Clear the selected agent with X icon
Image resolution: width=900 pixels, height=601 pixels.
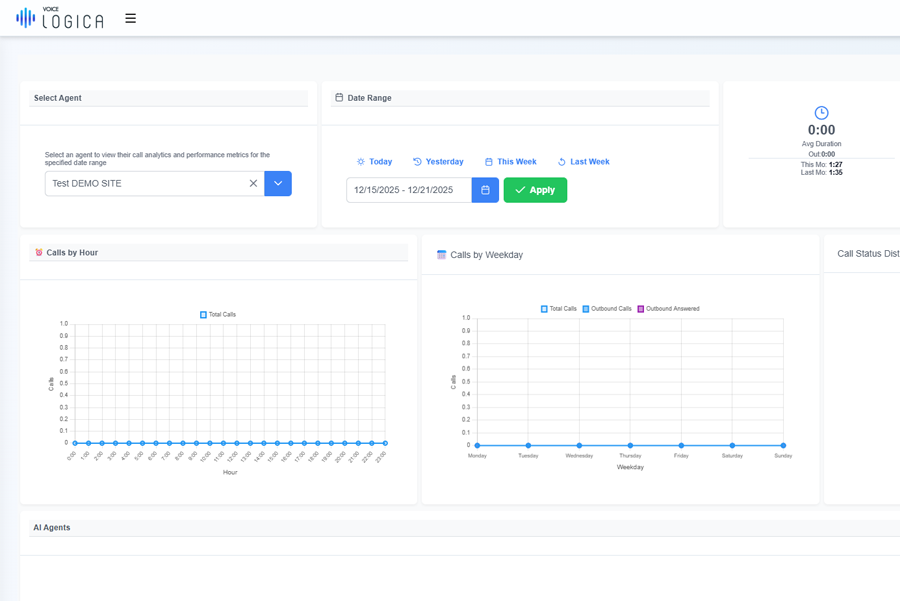(x=253, y=183)
